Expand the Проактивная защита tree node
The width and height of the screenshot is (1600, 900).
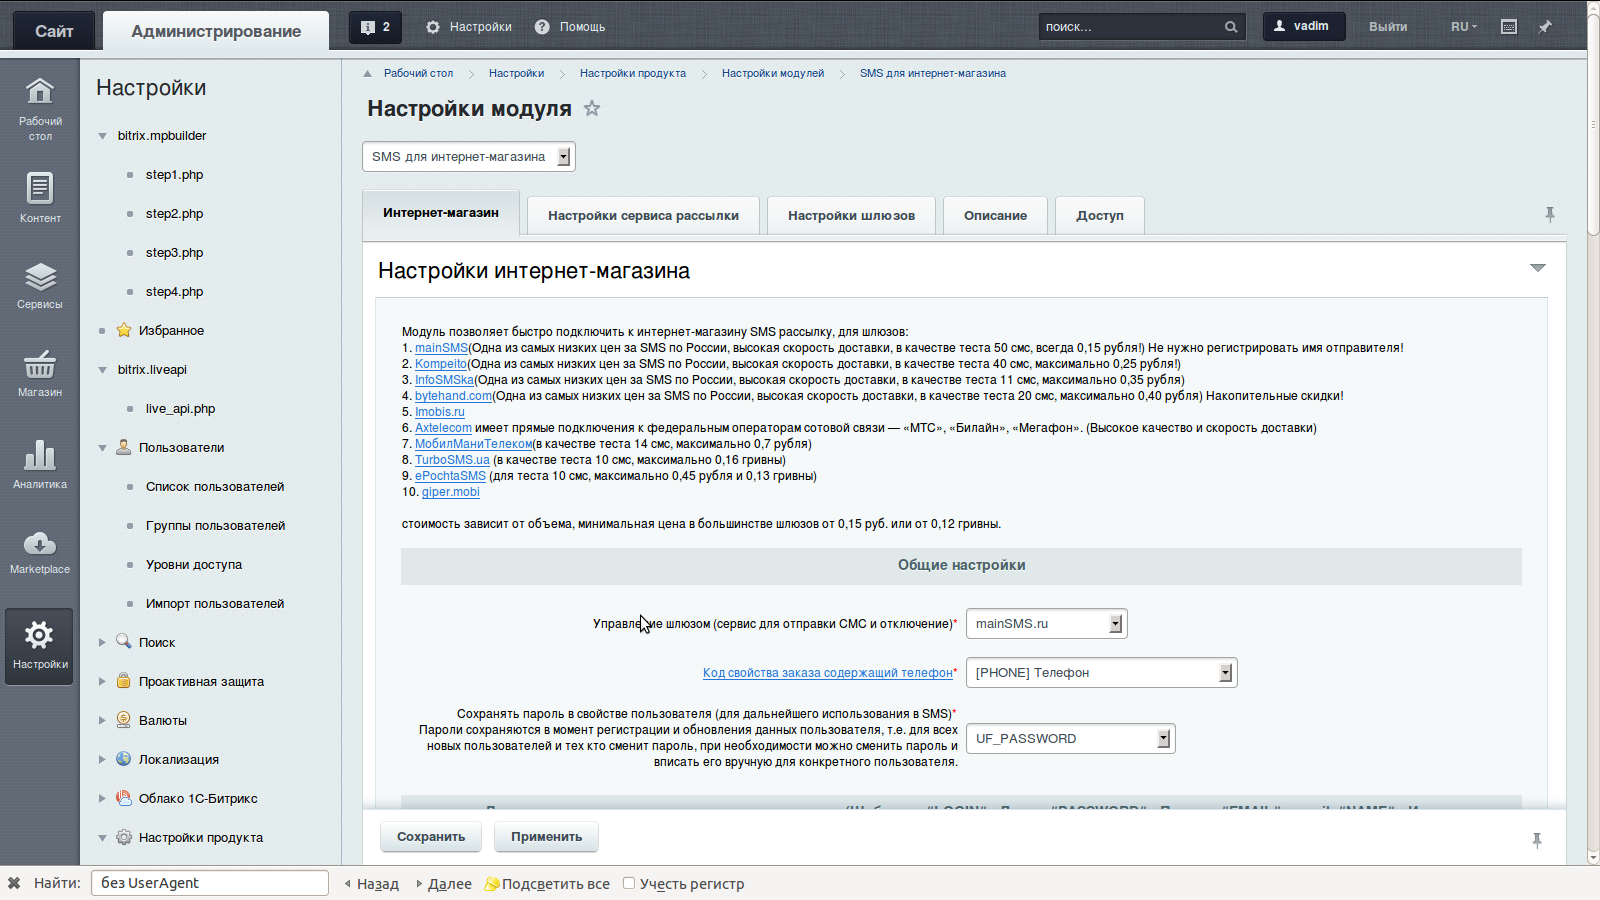click(102, 682)
